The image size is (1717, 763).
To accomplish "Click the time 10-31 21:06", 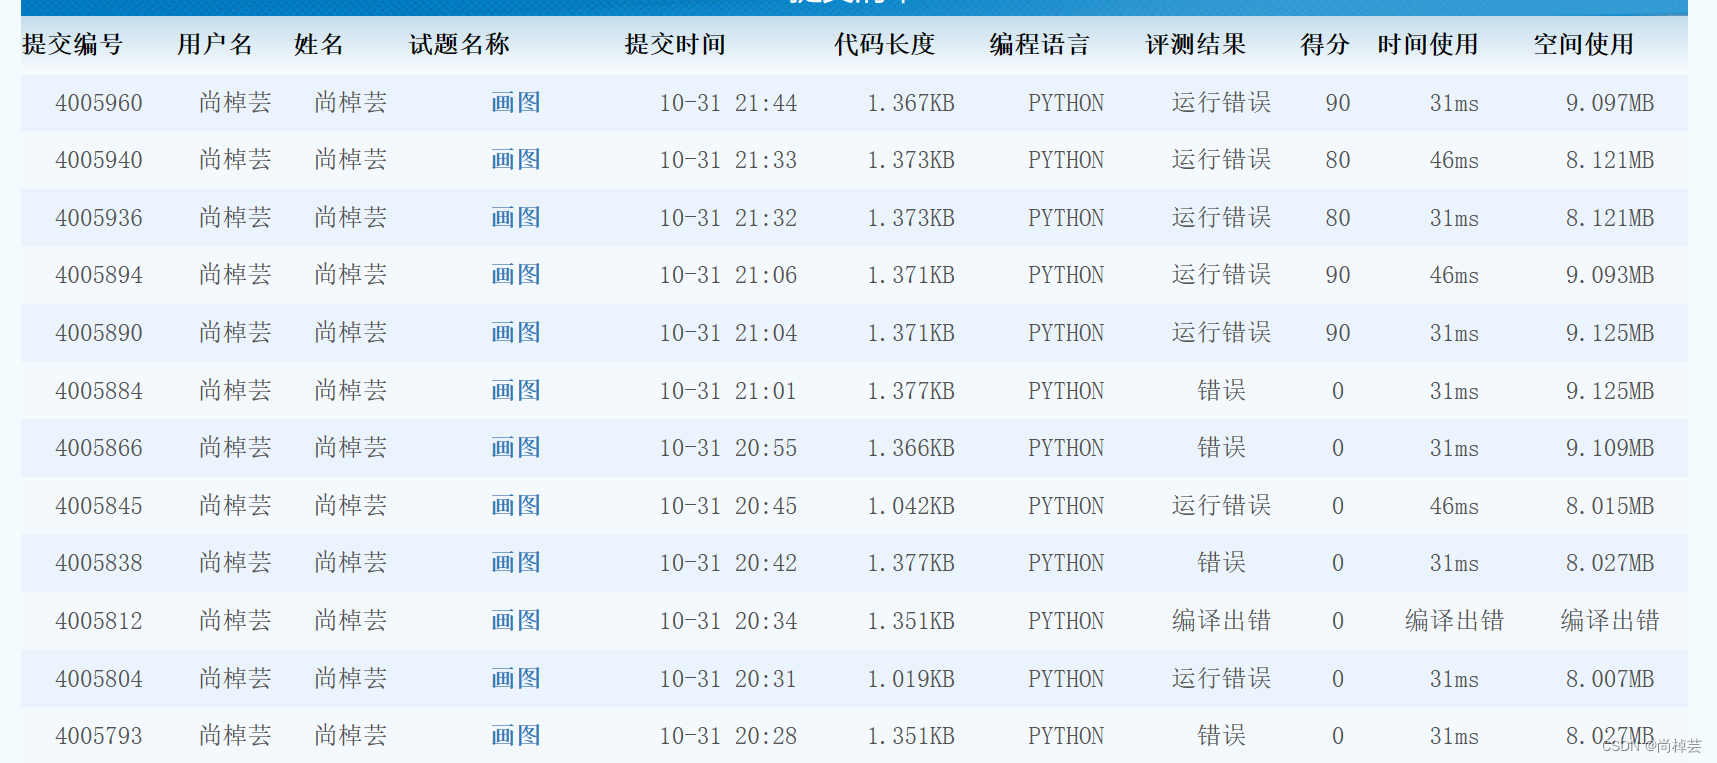I will click(728, 275).
